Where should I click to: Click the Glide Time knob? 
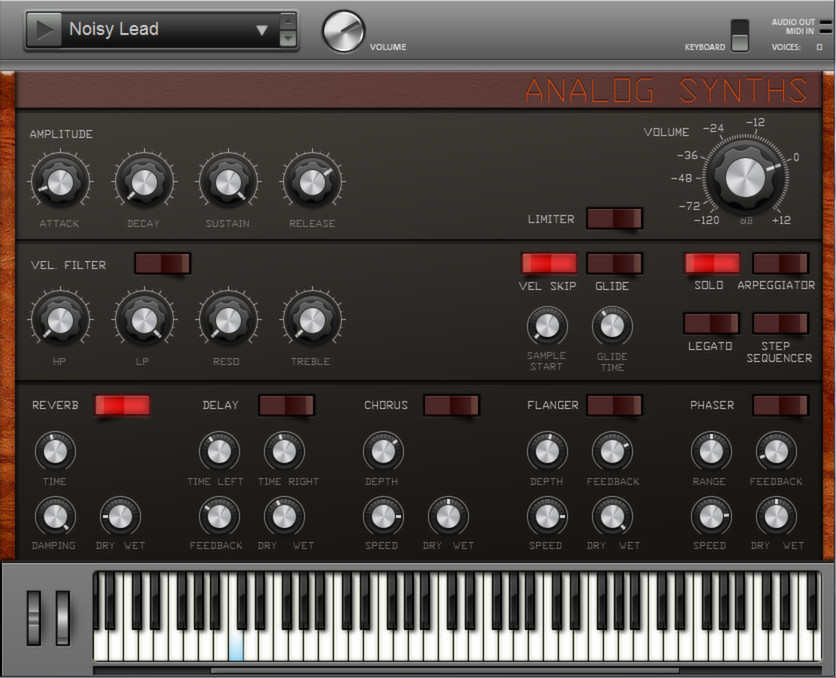(x=612, y=325)
